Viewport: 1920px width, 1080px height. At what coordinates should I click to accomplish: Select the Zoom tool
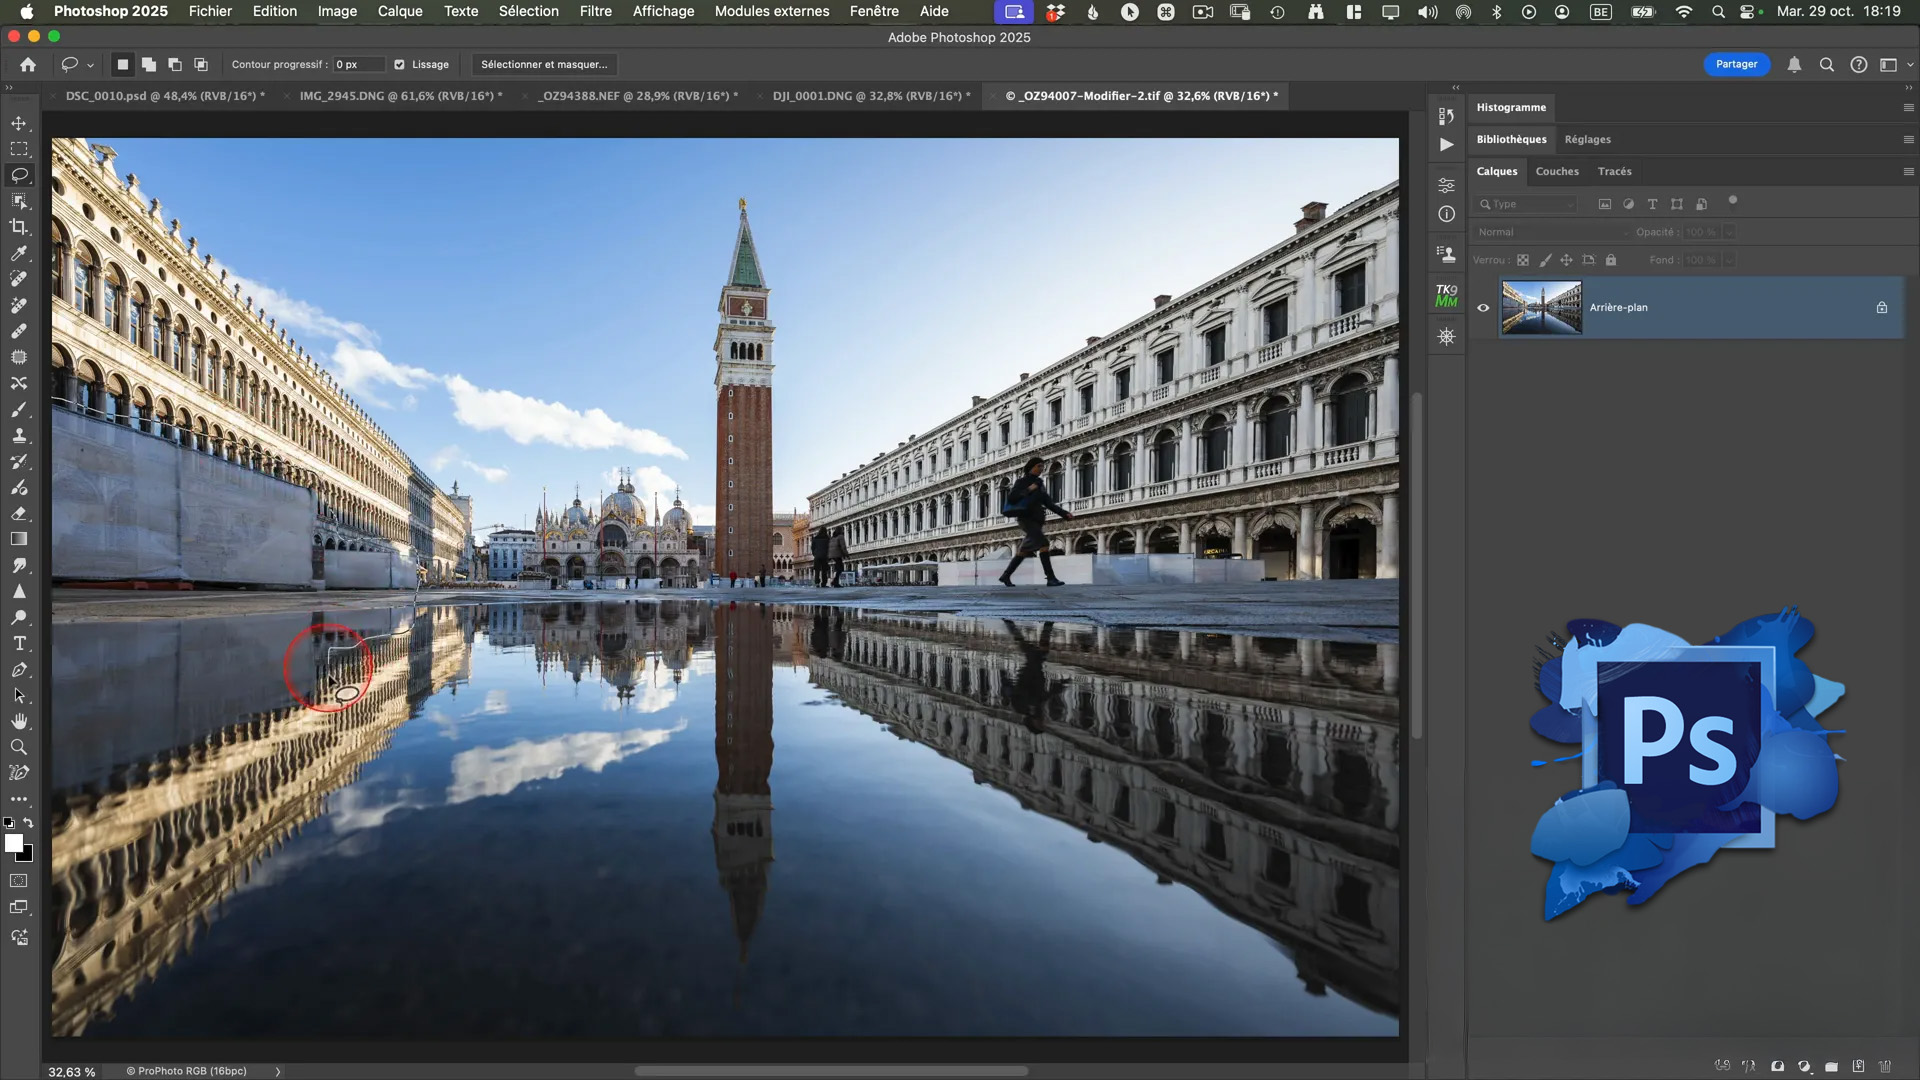point(19,746)
